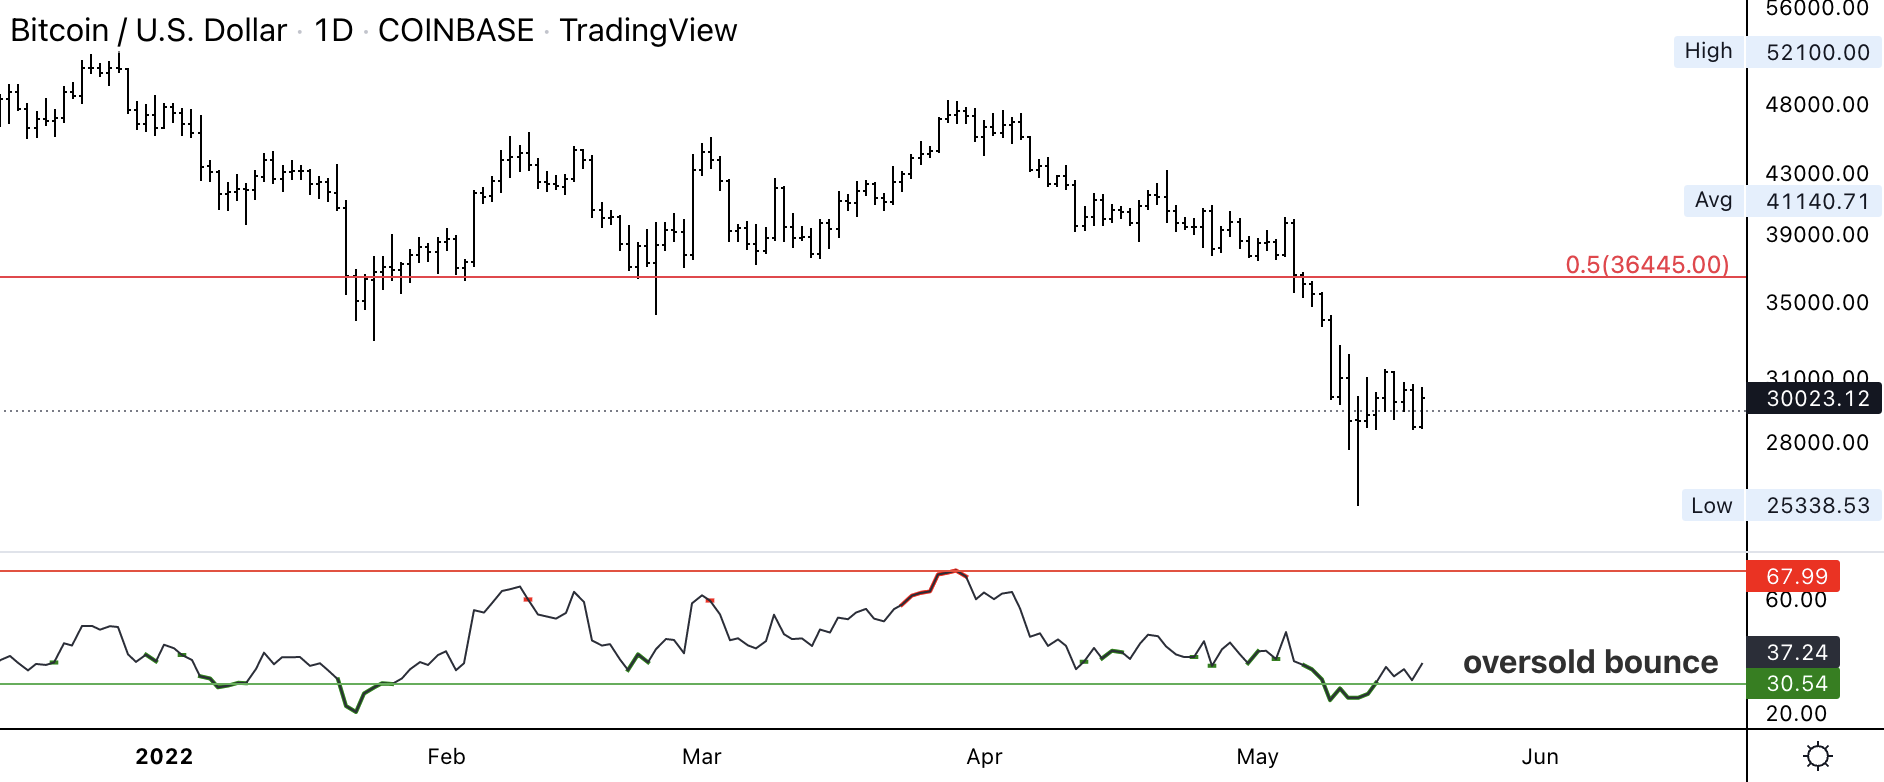Click the 43000.00 price axis label
The height and width of the screenshot is (782, 1884).
click(x=1817, y=174)
